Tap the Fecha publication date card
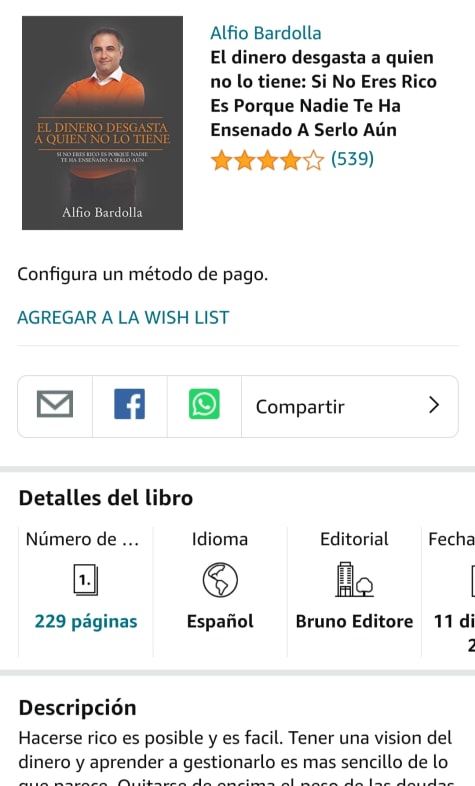Screen dimensions: 475x786 click(x=448, y=591)
